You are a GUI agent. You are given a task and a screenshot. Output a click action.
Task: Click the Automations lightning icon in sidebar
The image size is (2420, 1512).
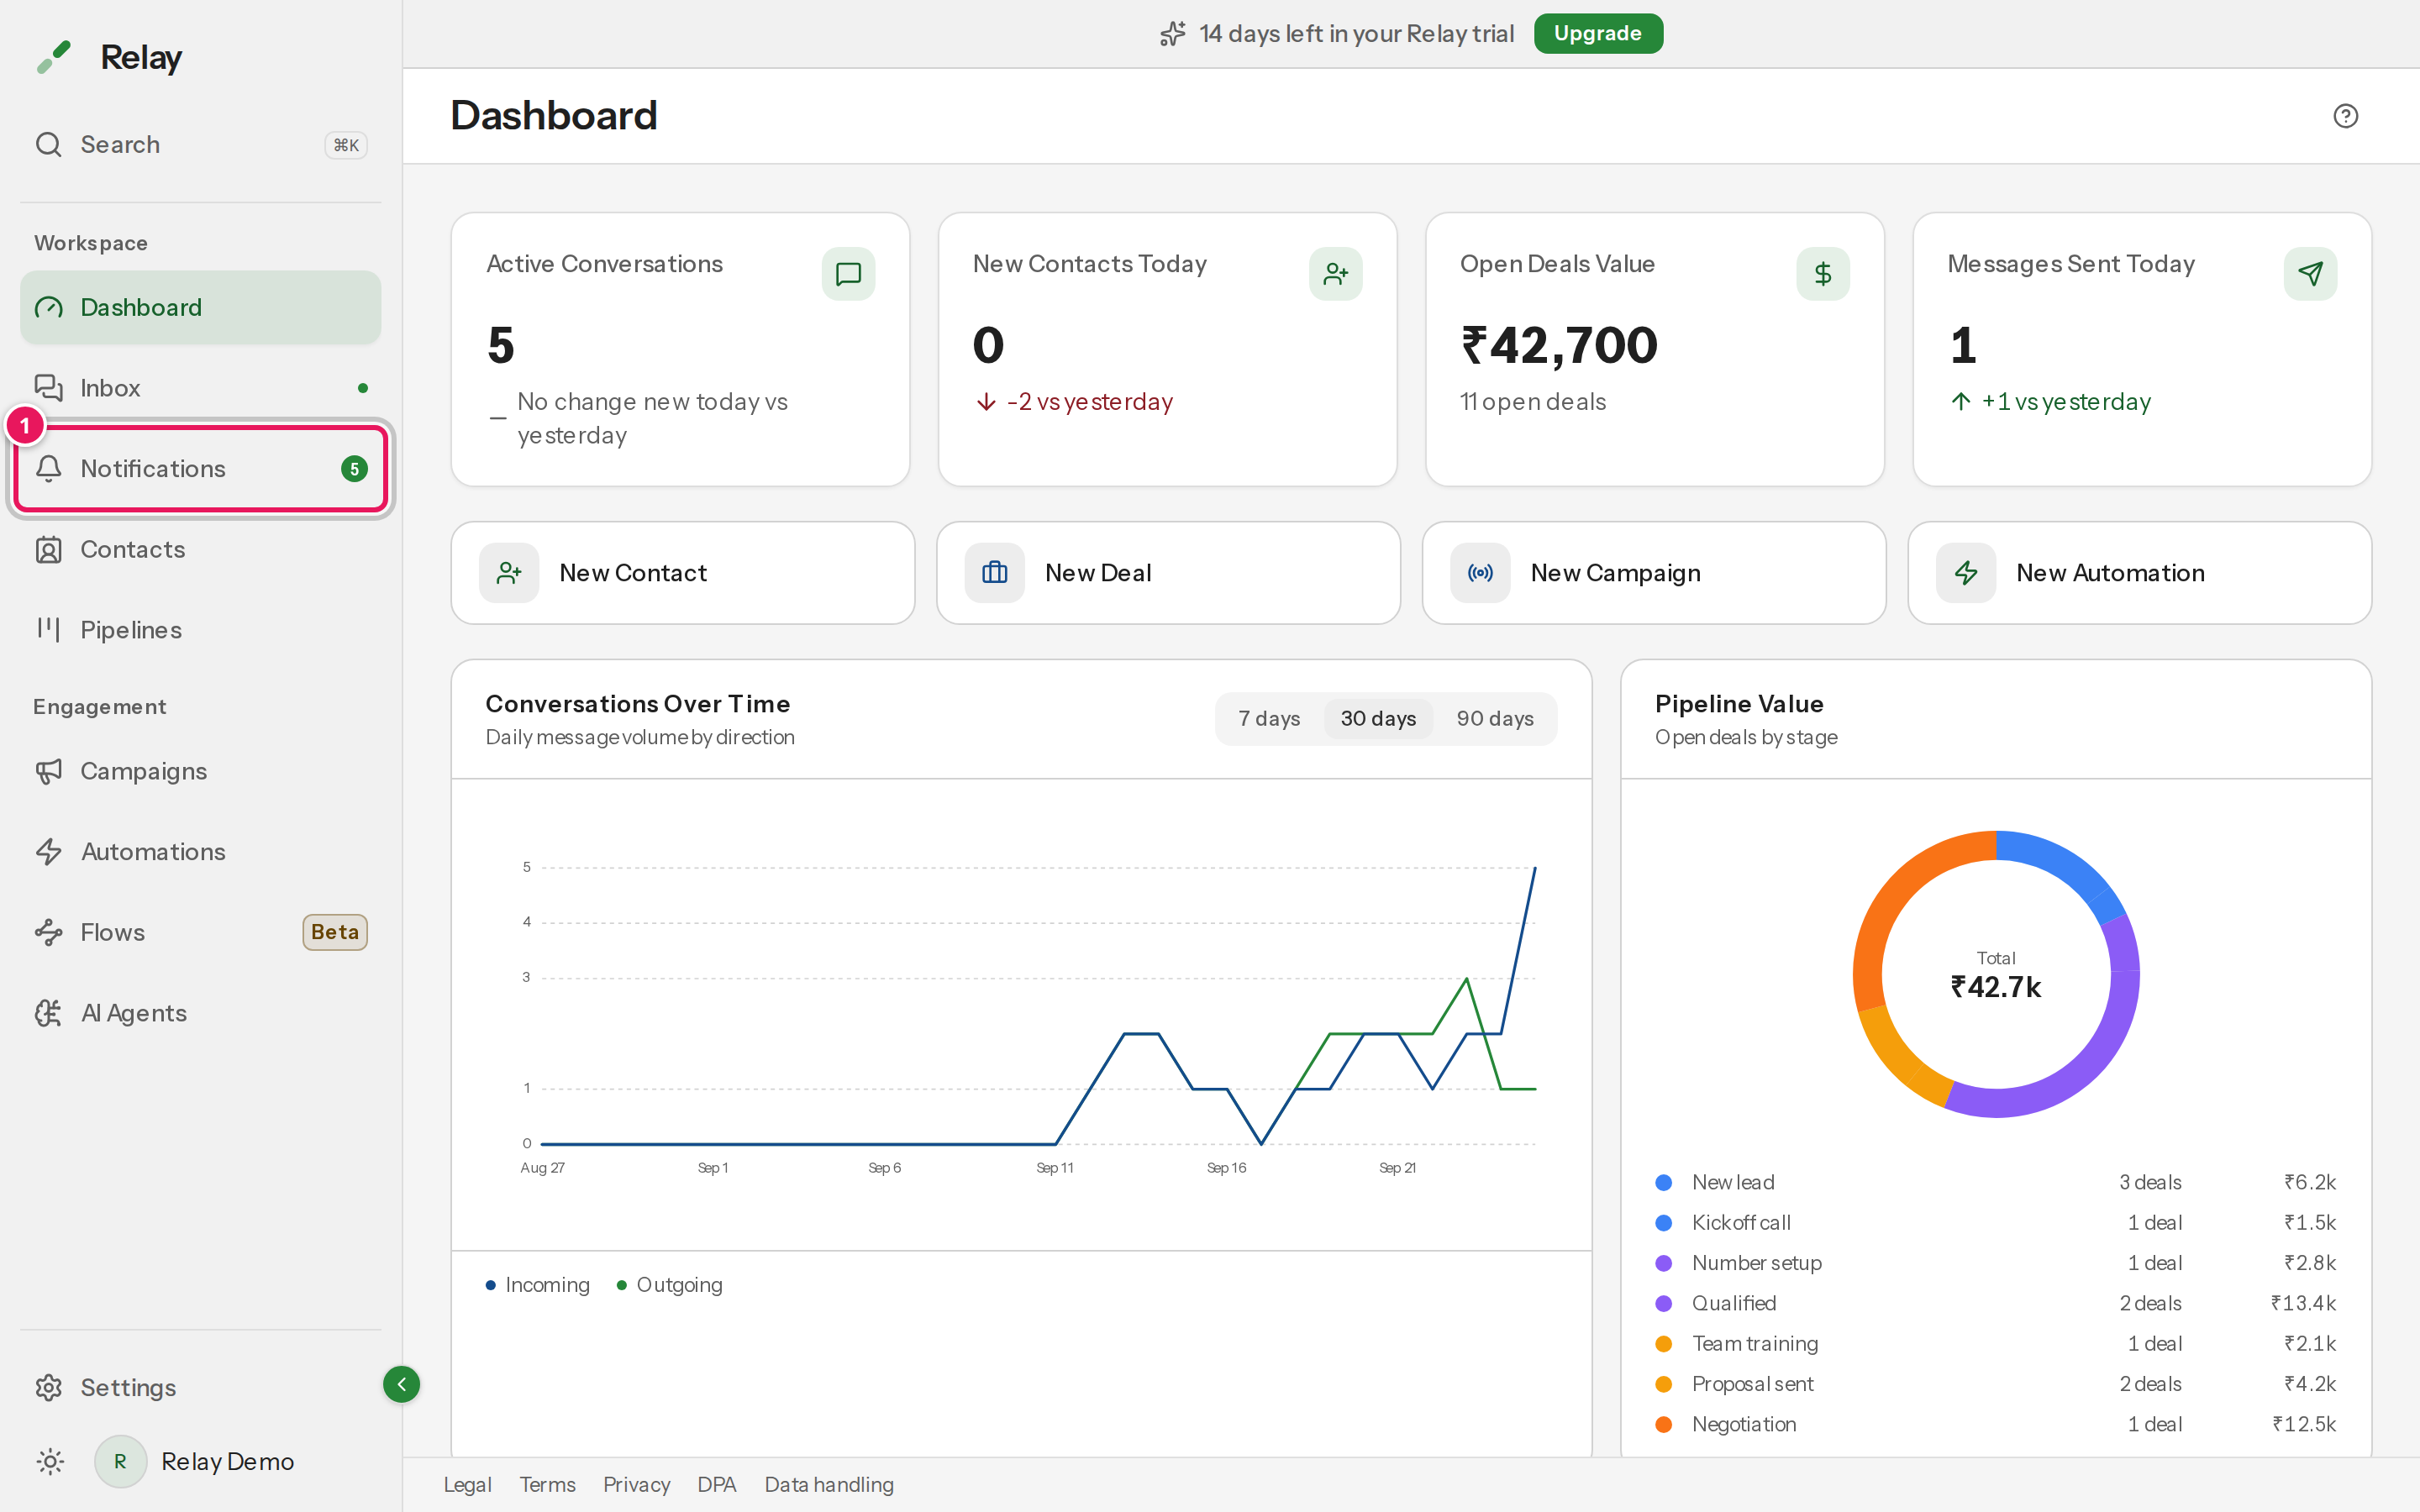click(x=49, y=852)
